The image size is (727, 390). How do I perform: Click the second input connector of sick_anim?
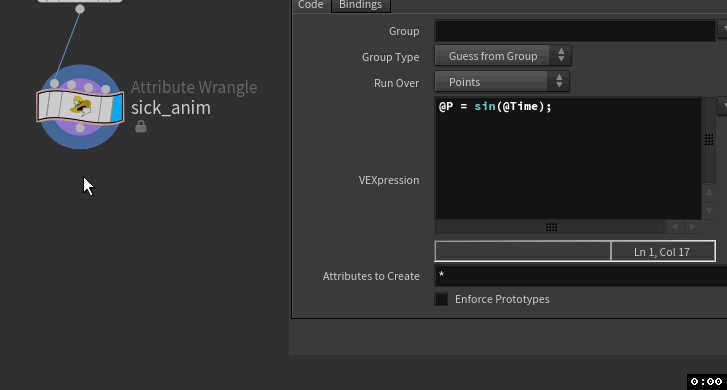(x=71, y=85)
